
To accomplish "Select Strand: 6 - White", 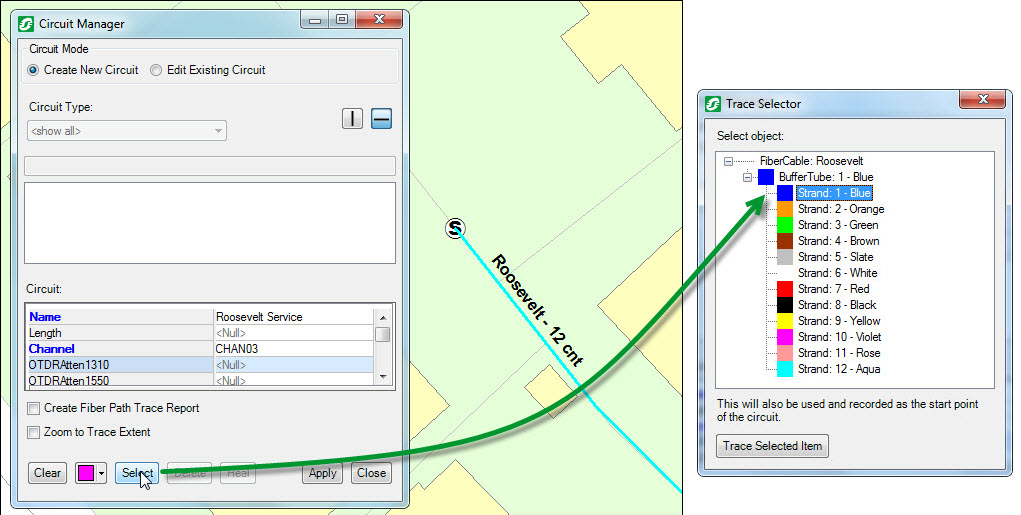I will click(837, 273).
